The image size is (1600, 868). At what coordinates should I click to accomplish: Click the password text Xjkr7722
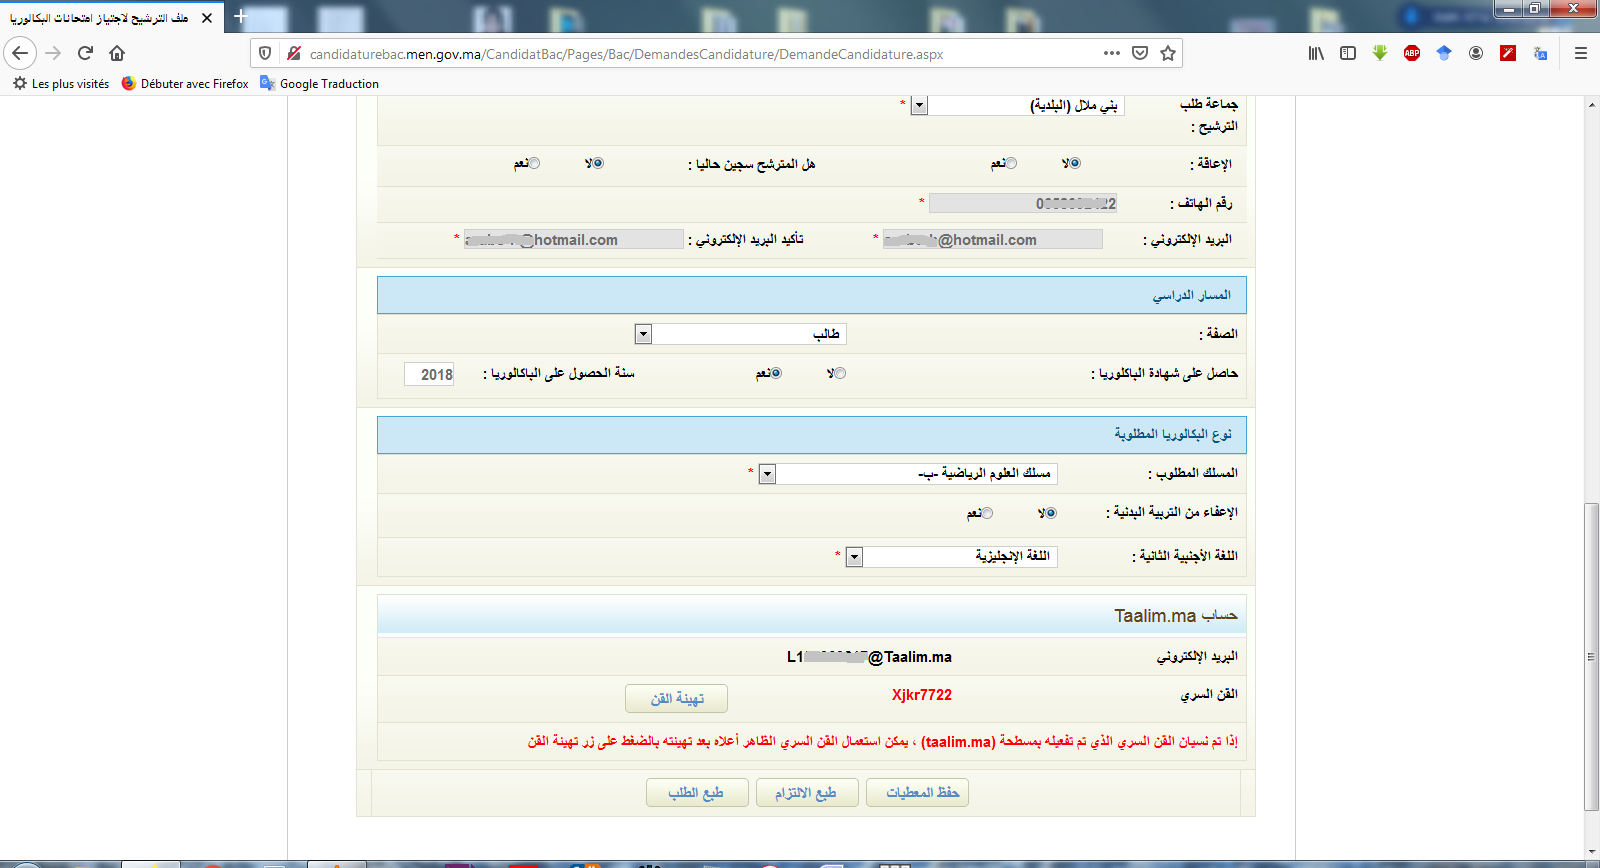pyautogui.click(x=922, y=695)
